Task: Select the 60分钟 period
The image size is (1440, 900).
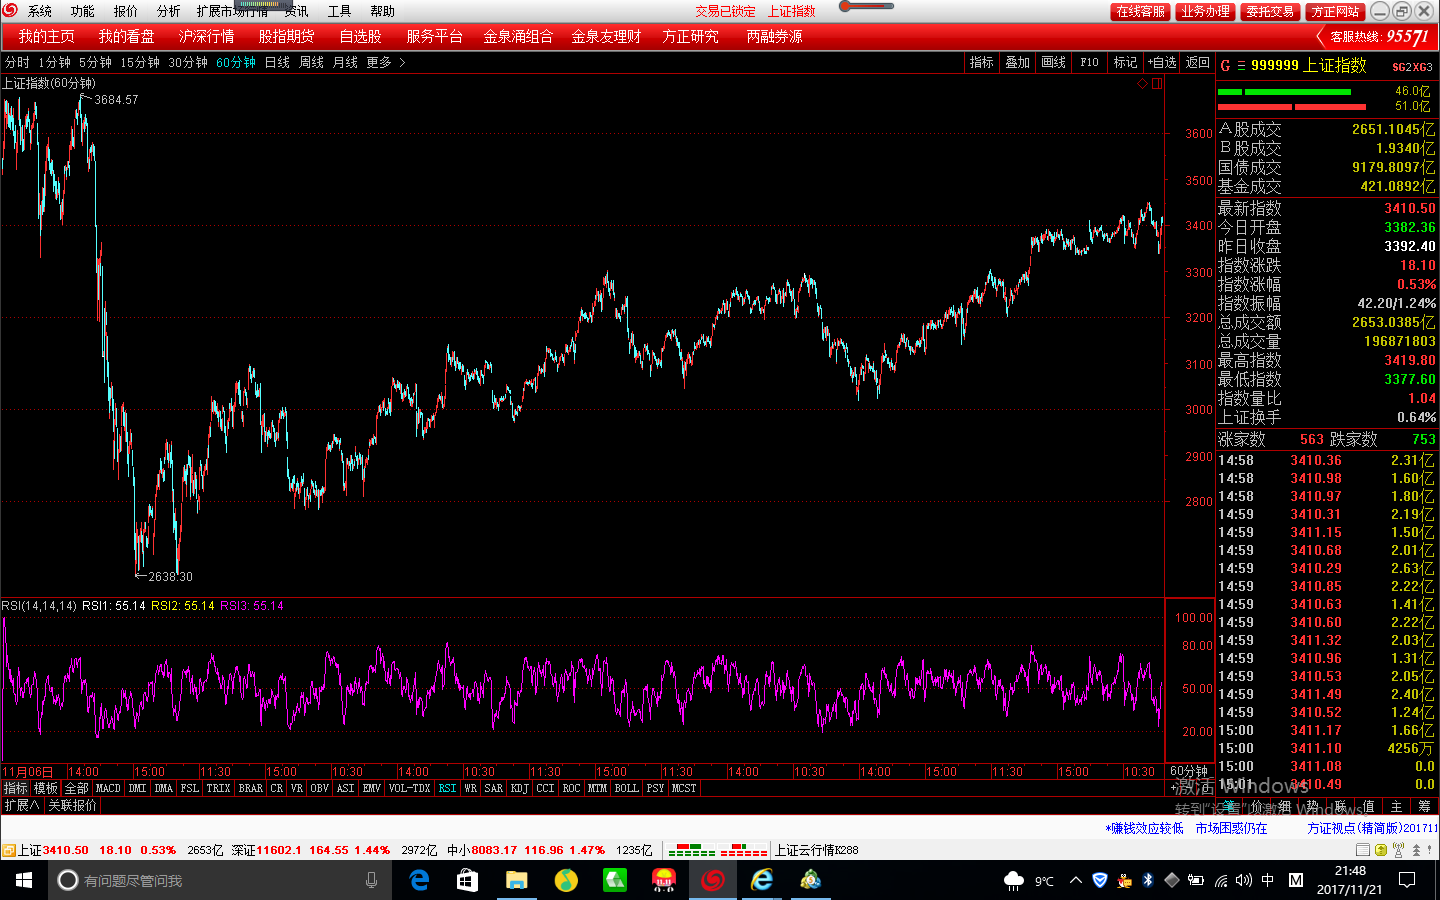Action: pyautogui.click(x=236, y=62)
